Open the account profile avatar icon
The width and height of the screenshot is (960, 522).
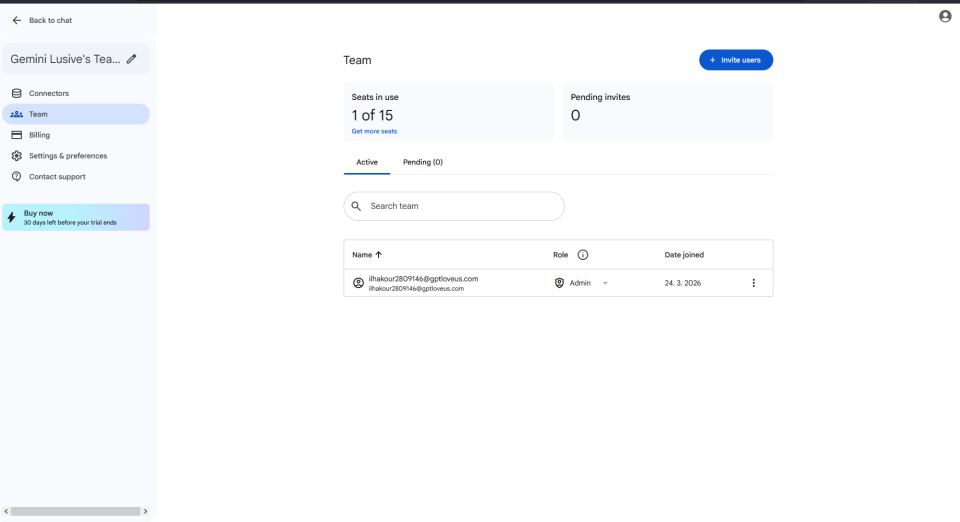coord(945,17)
